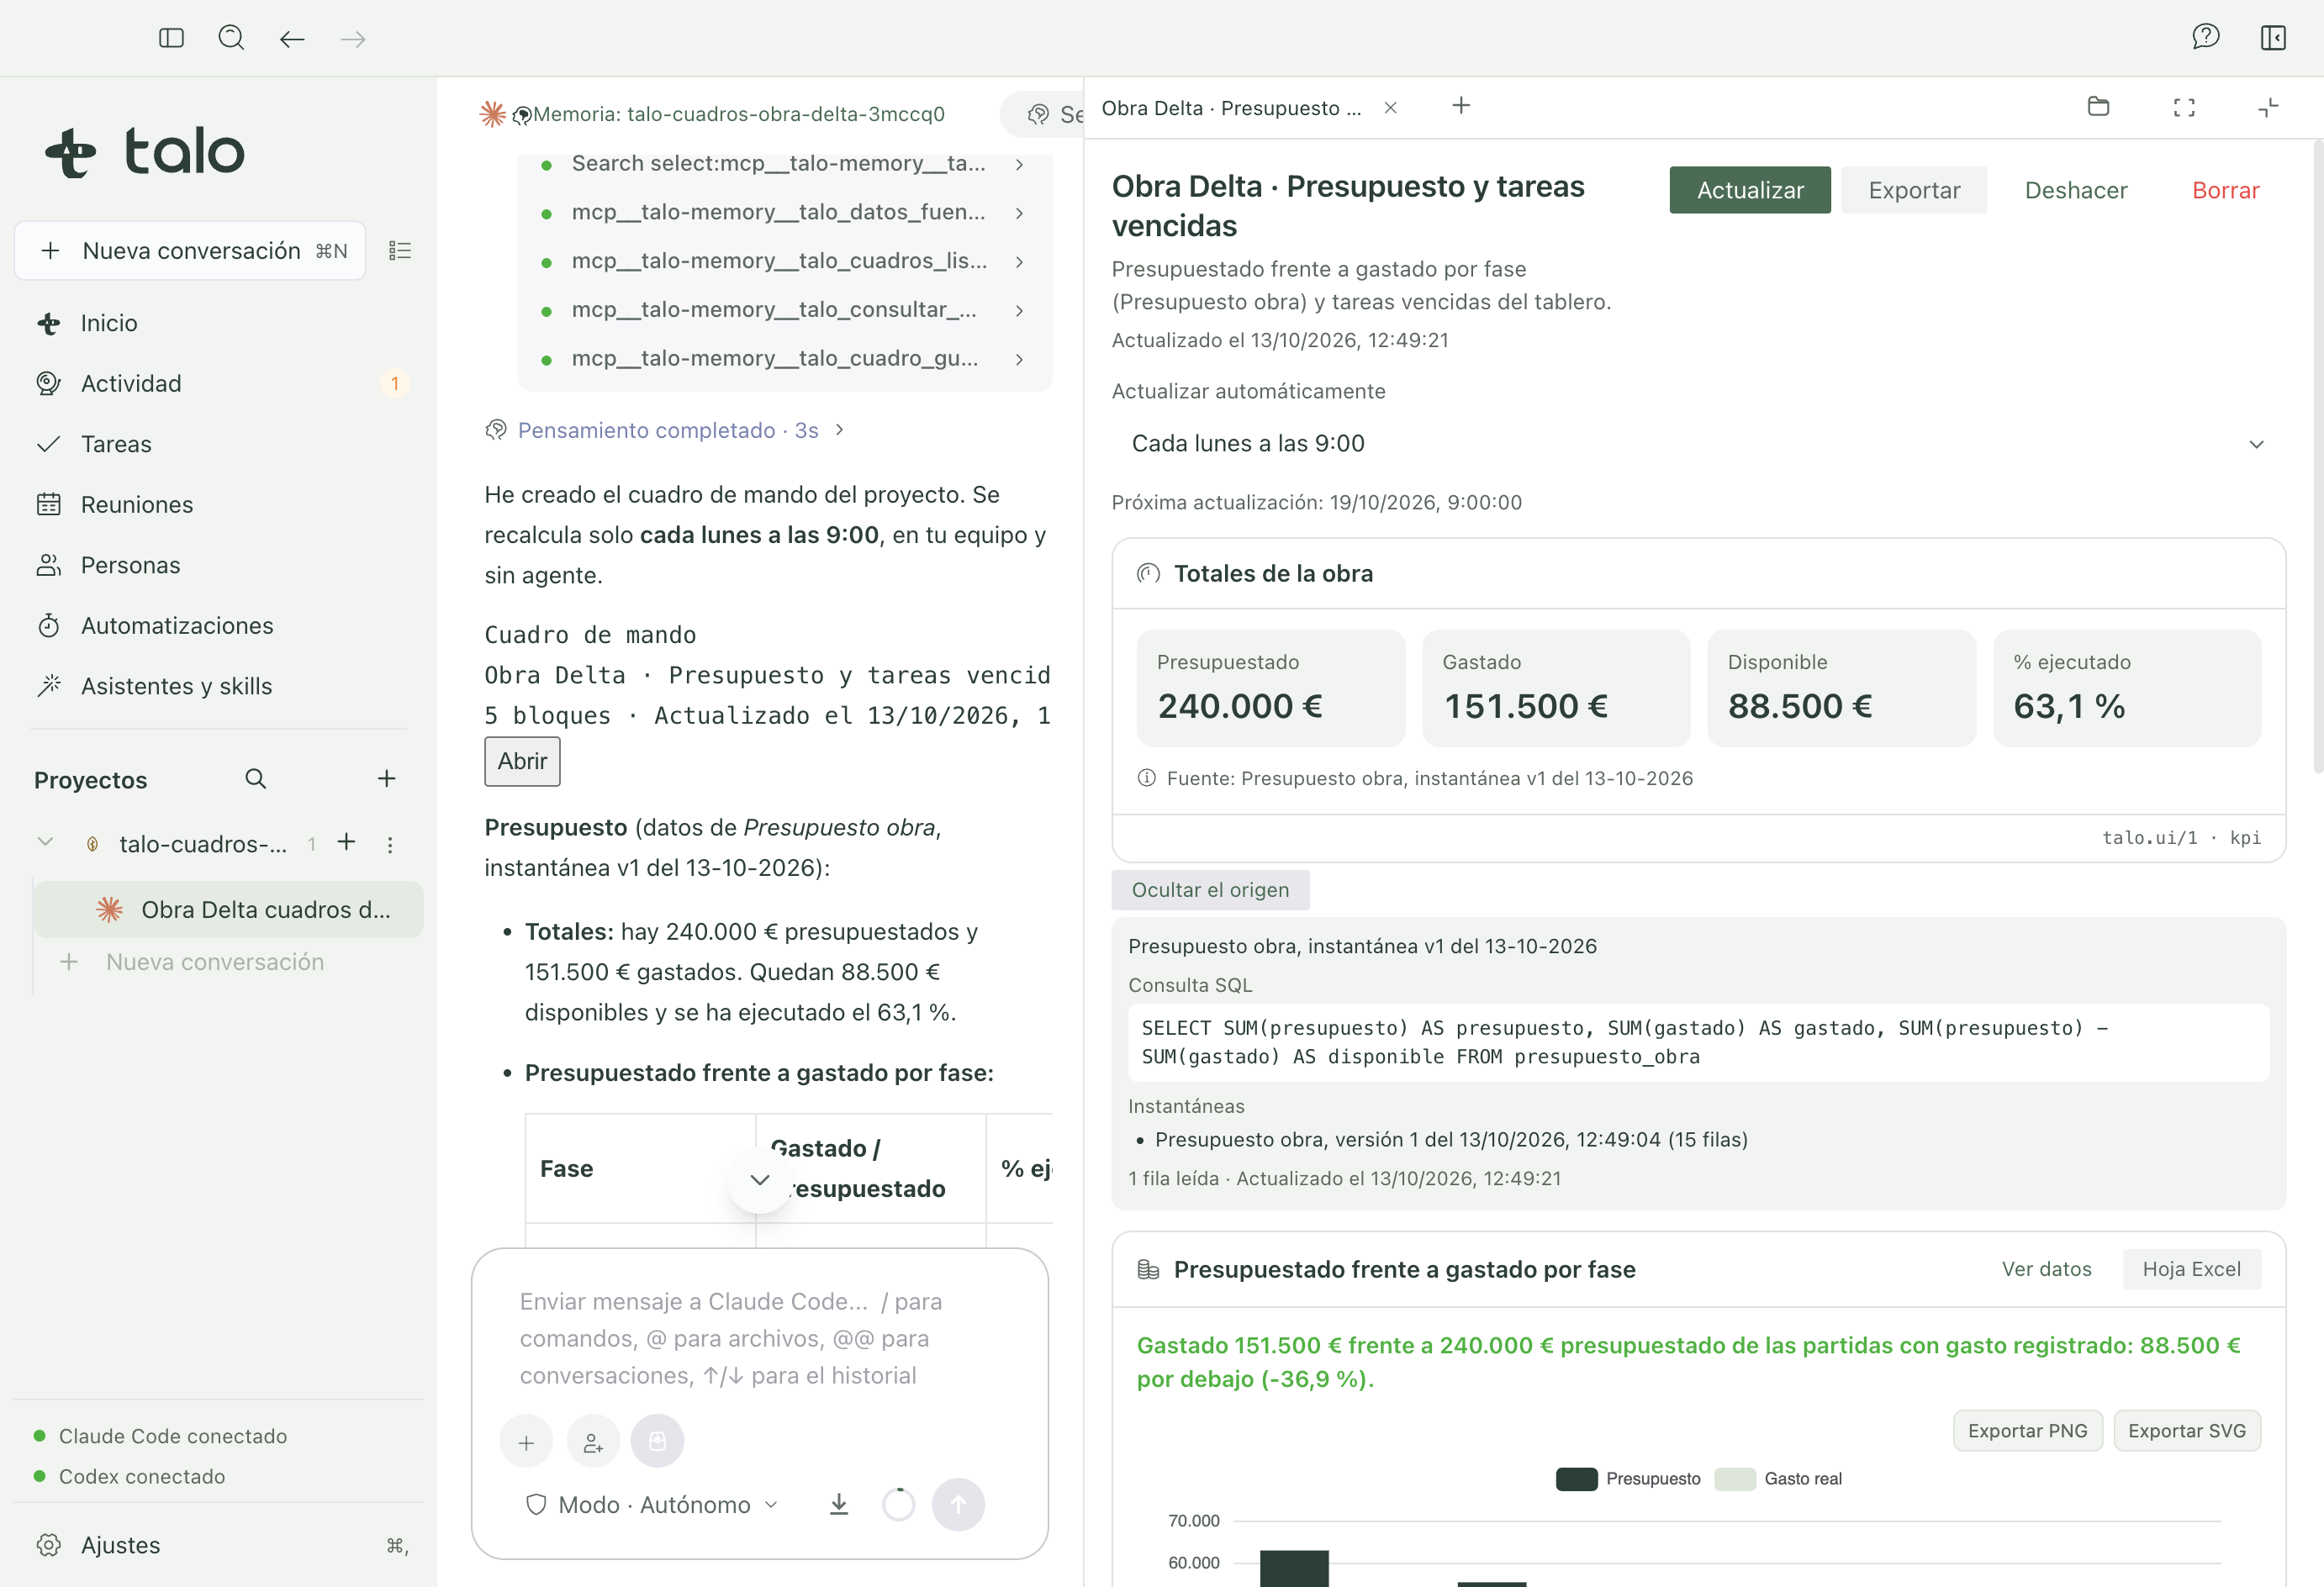Click the red Borrar action
The image size is (2324, 1587).
coord(2226,190)
